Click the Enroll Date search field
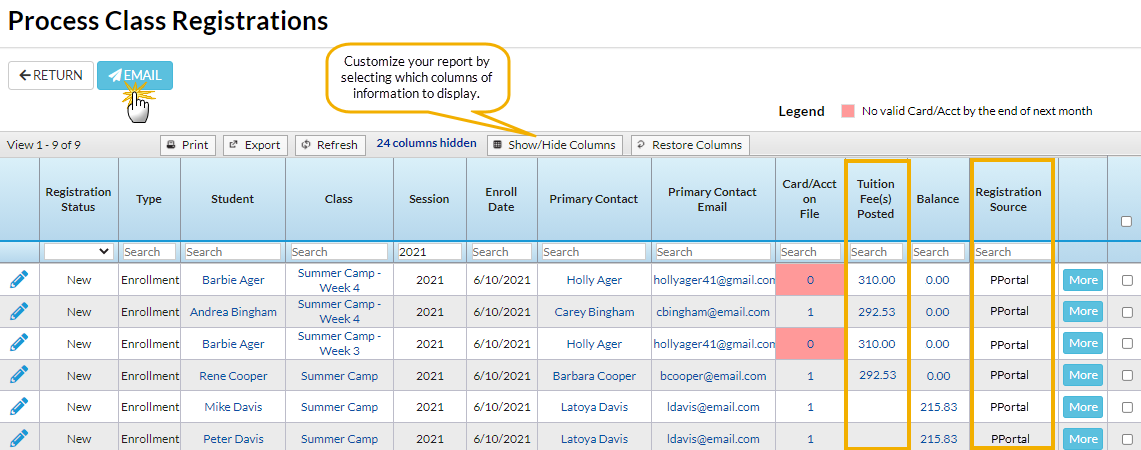 tap(501, 251)
